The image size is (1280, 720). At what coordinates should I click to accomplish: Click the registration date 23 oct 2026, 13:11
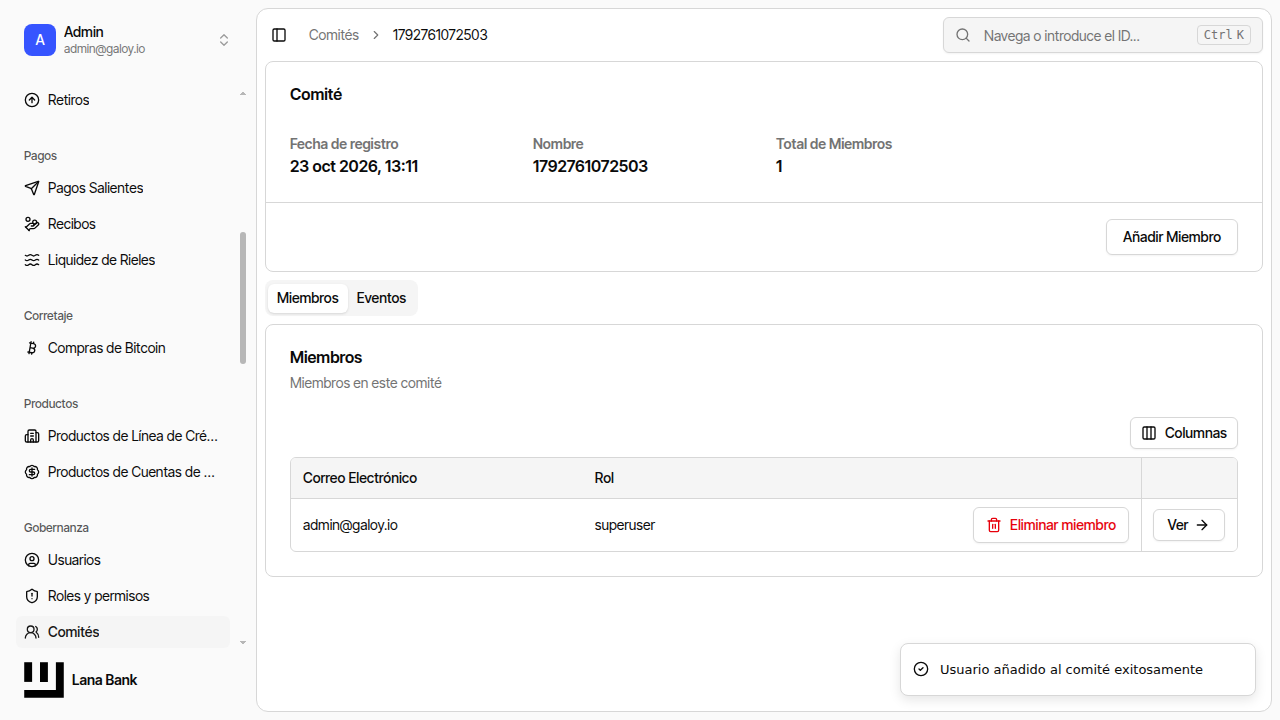[x=354, y=166]
